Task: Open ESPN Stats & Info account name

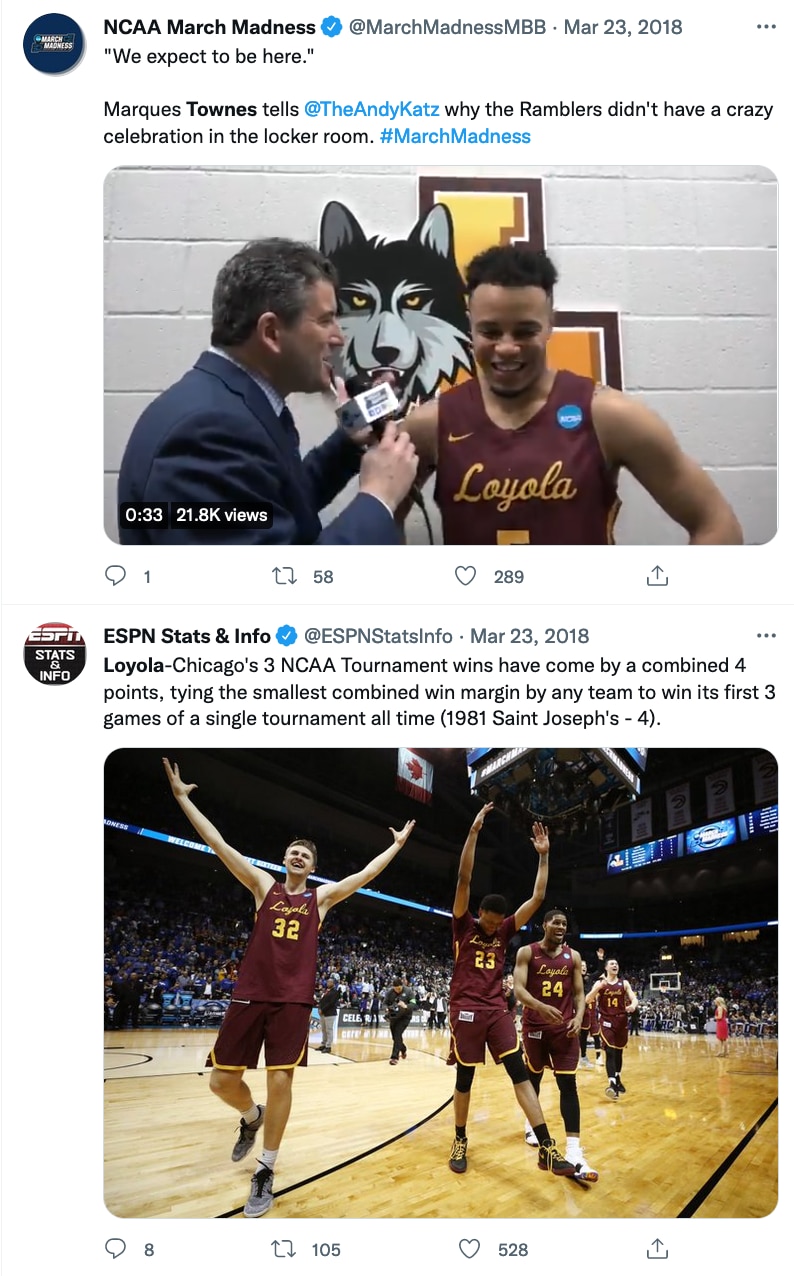Action: [187, 636]
